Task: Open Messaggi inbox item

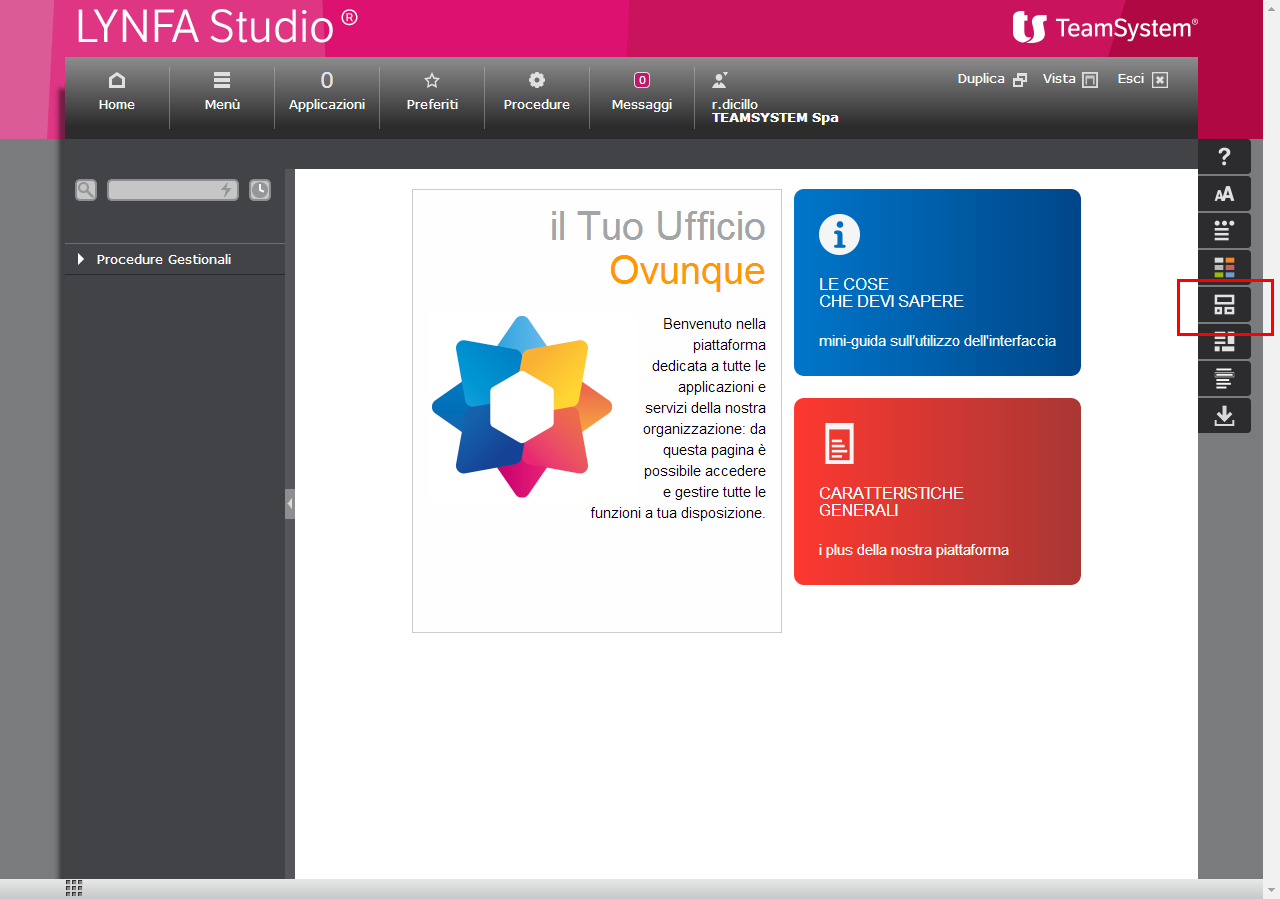Action: (642, 92)
